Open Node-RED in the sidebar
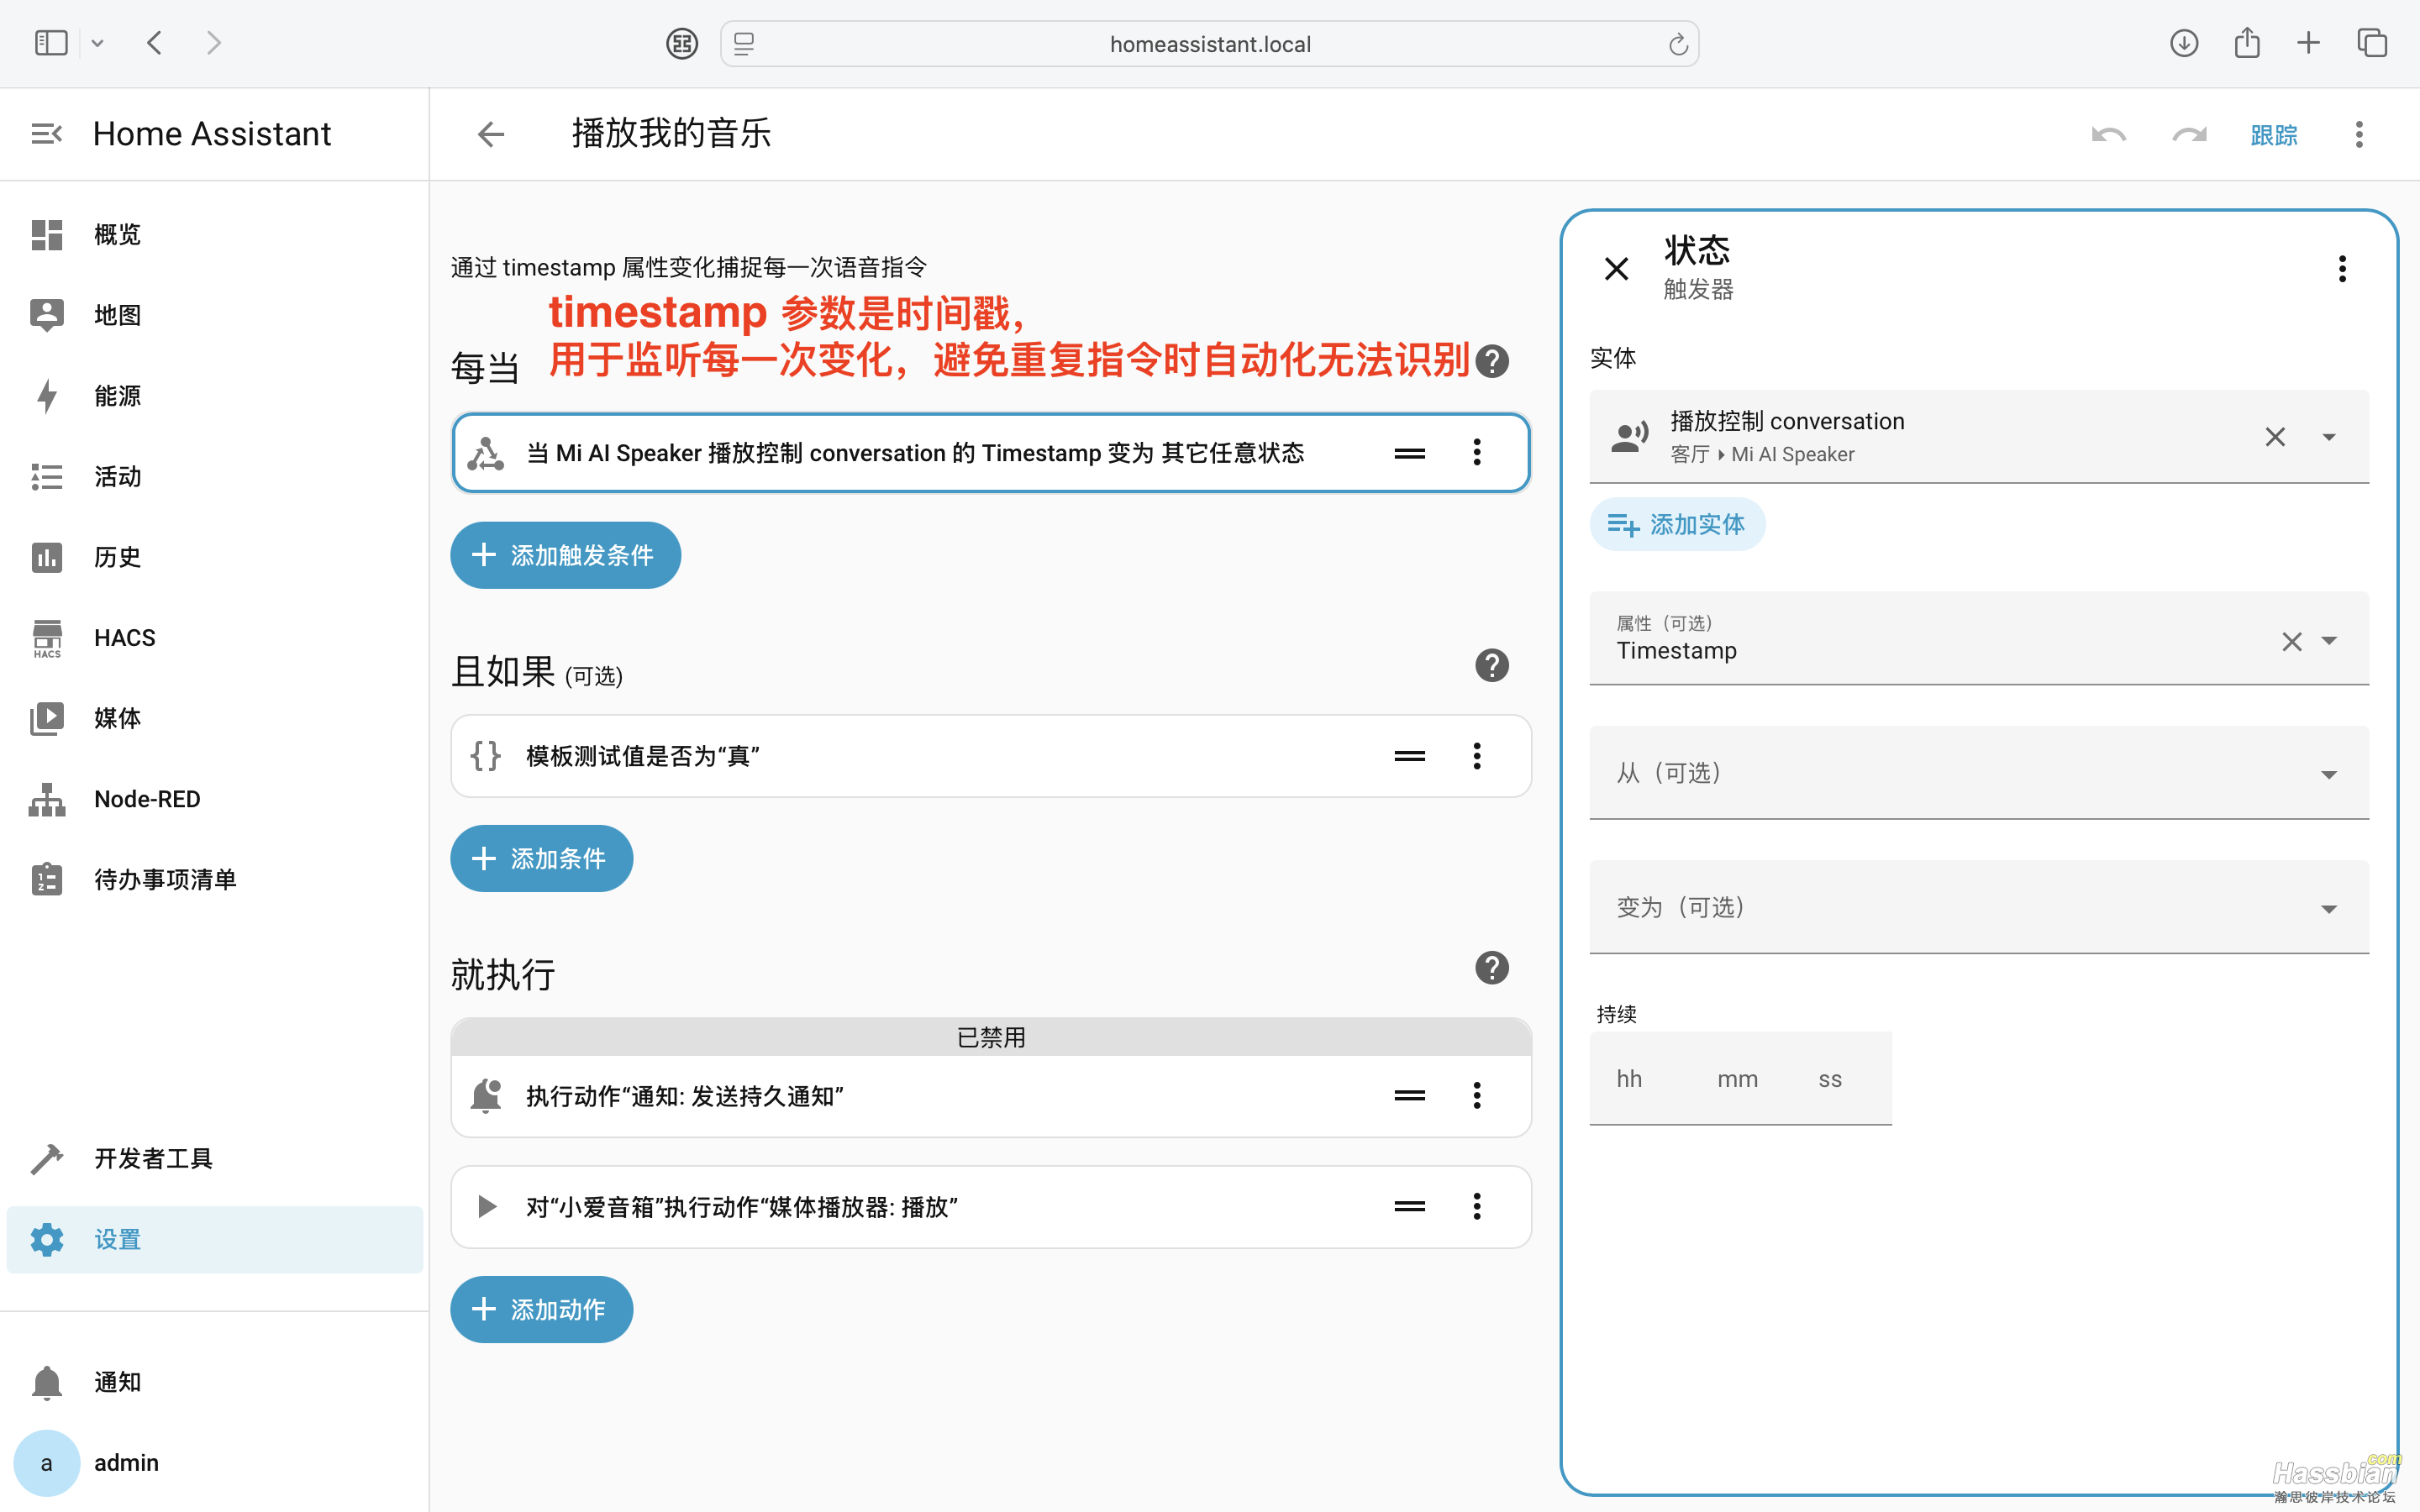2420x1512 pixels. pyautogui.click(x=146, y=799)
